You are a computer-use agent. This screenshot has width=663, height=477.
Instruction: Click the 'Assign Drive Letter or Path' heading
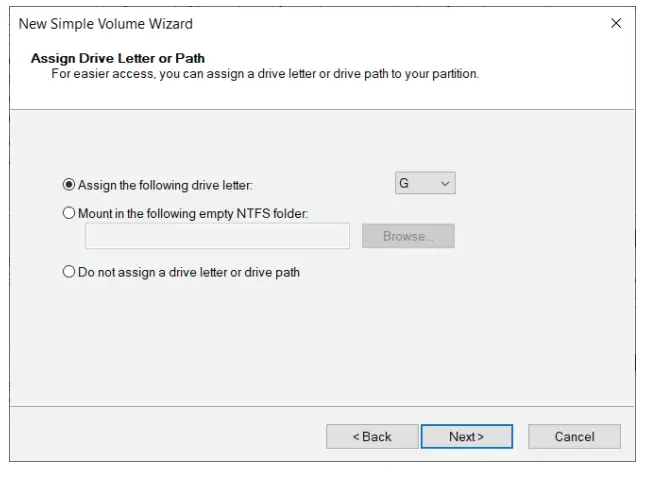pos(118,58)
